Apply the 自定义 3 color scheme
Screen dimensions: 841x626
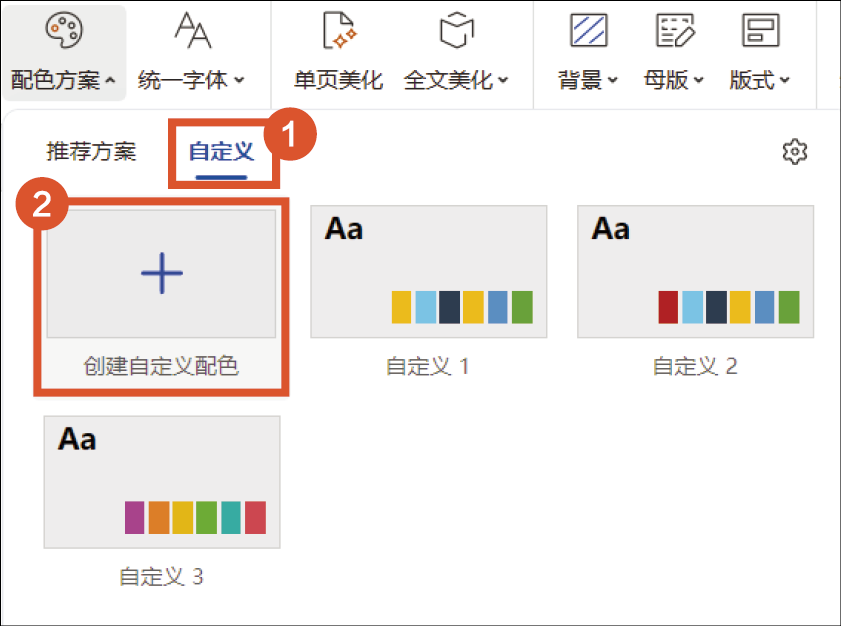click(x=161, y=482)
